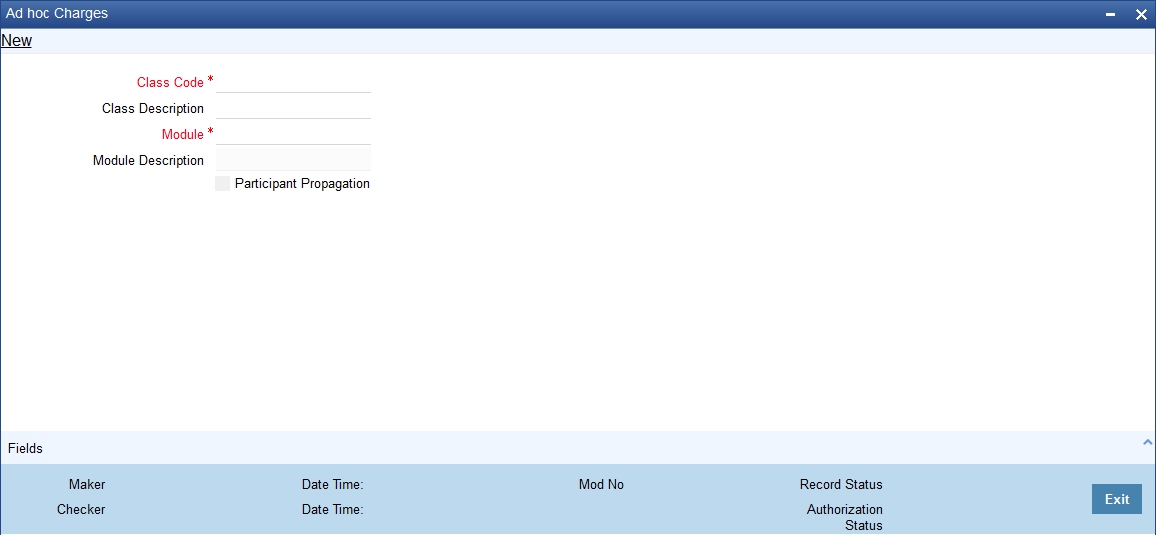Click the Exit button

pos(1117,499)
